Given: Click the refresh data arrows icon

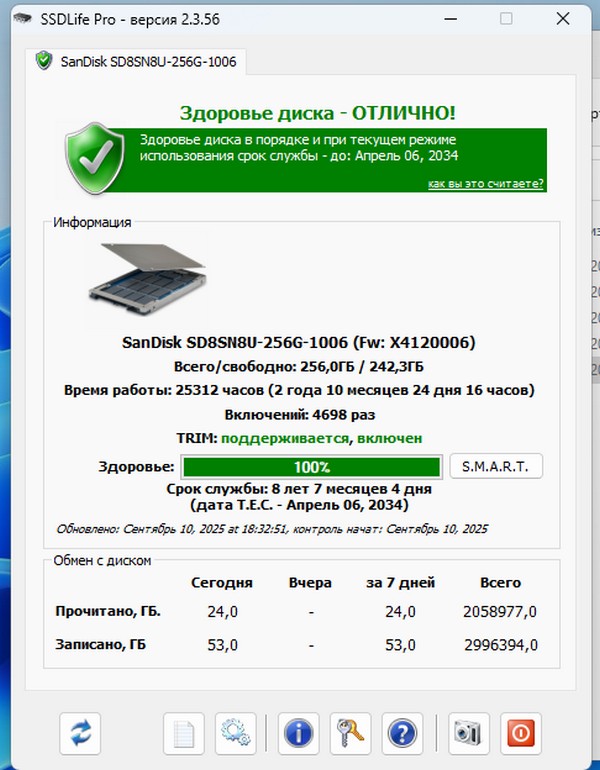Looking at the screenshot, I should (x=81, y=734).
